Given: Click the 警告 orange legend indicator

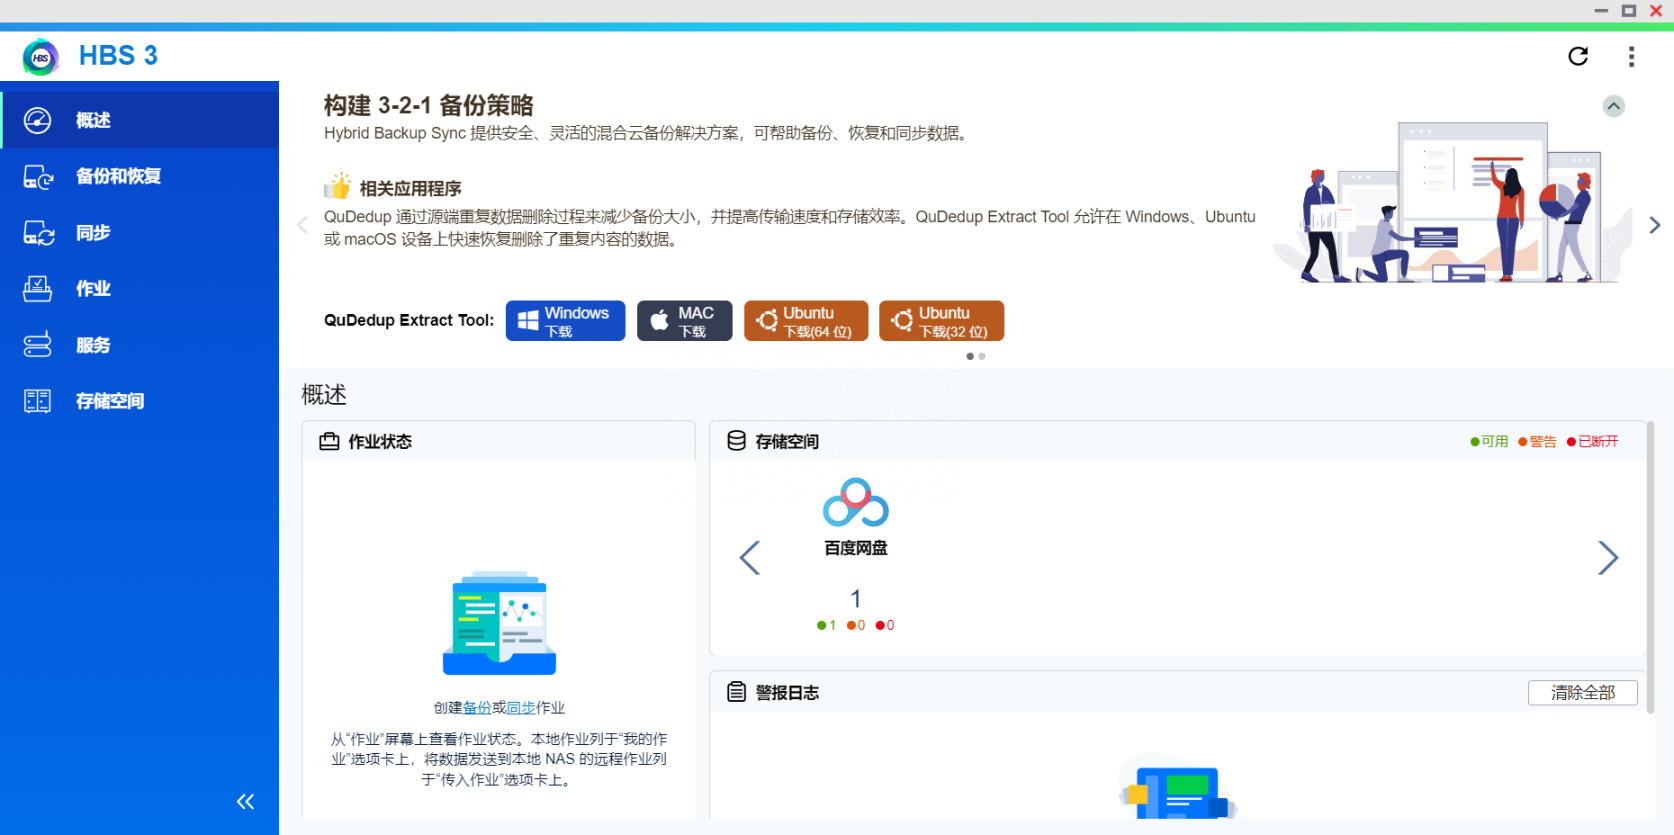Looking at the screenshot, I should [1537, 441].
